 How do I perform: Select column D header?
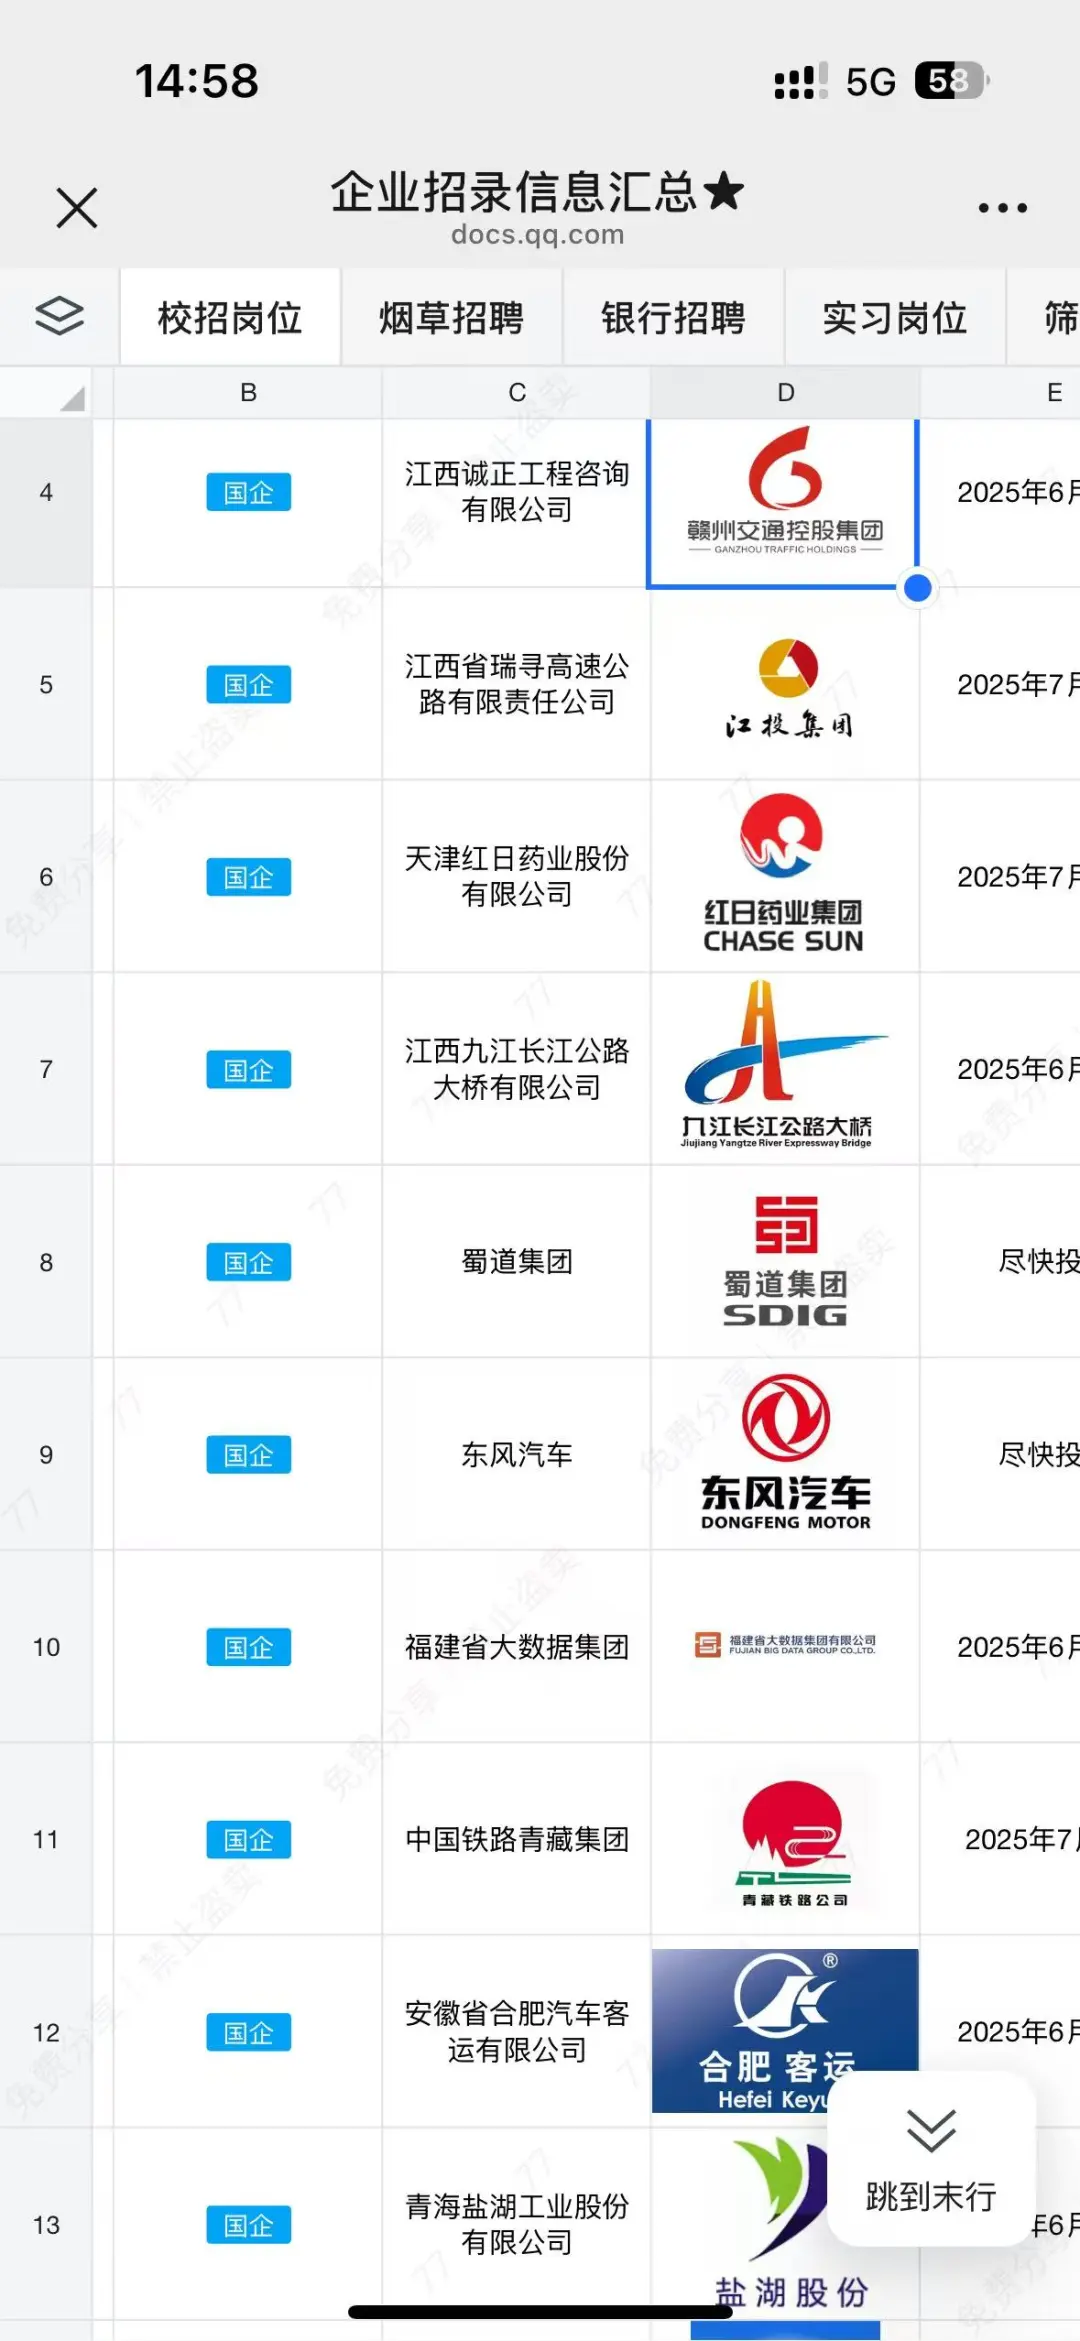pos(786,393)
